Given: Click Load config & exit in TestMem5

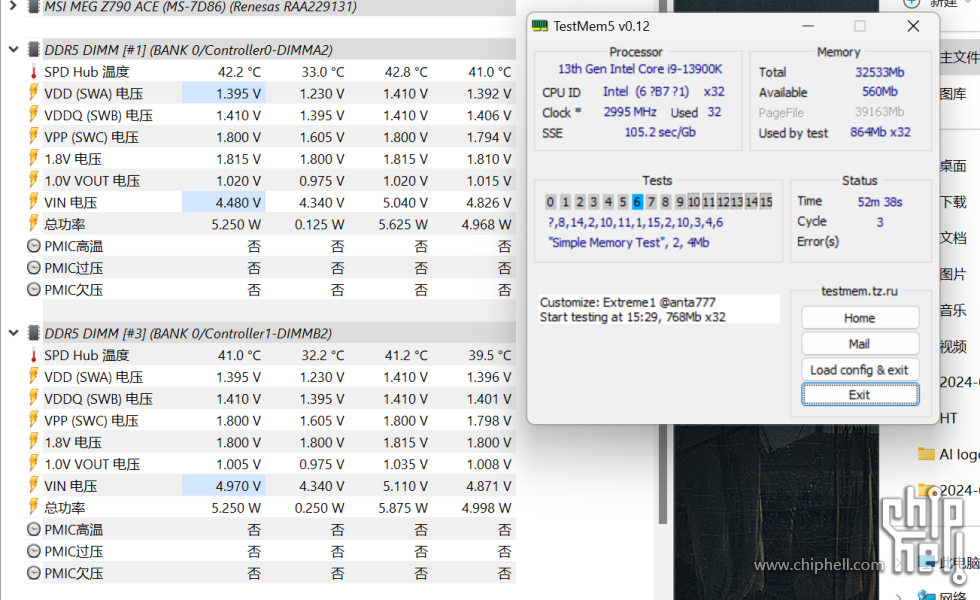Looking at the screenshot, I should coord(860,369).
